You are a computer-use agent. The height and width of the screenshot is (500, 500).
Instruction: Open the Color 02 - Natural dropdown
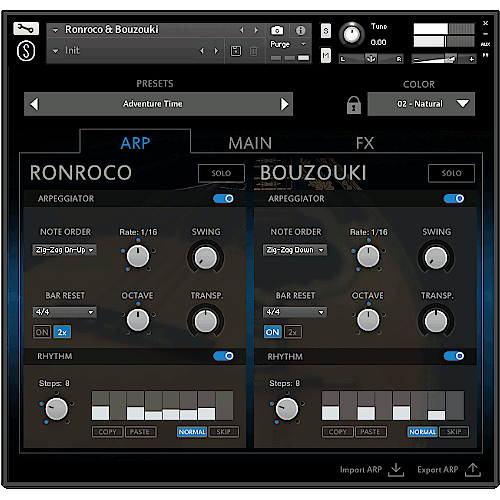click(x=421, y=104)
